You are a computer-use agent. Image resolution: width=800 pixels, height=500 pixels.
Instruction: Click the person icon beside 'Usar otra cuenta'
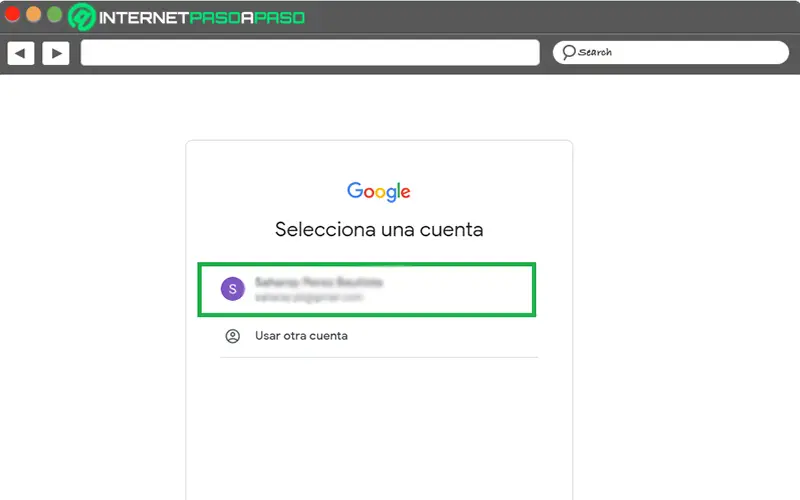[x=233, y=336]
